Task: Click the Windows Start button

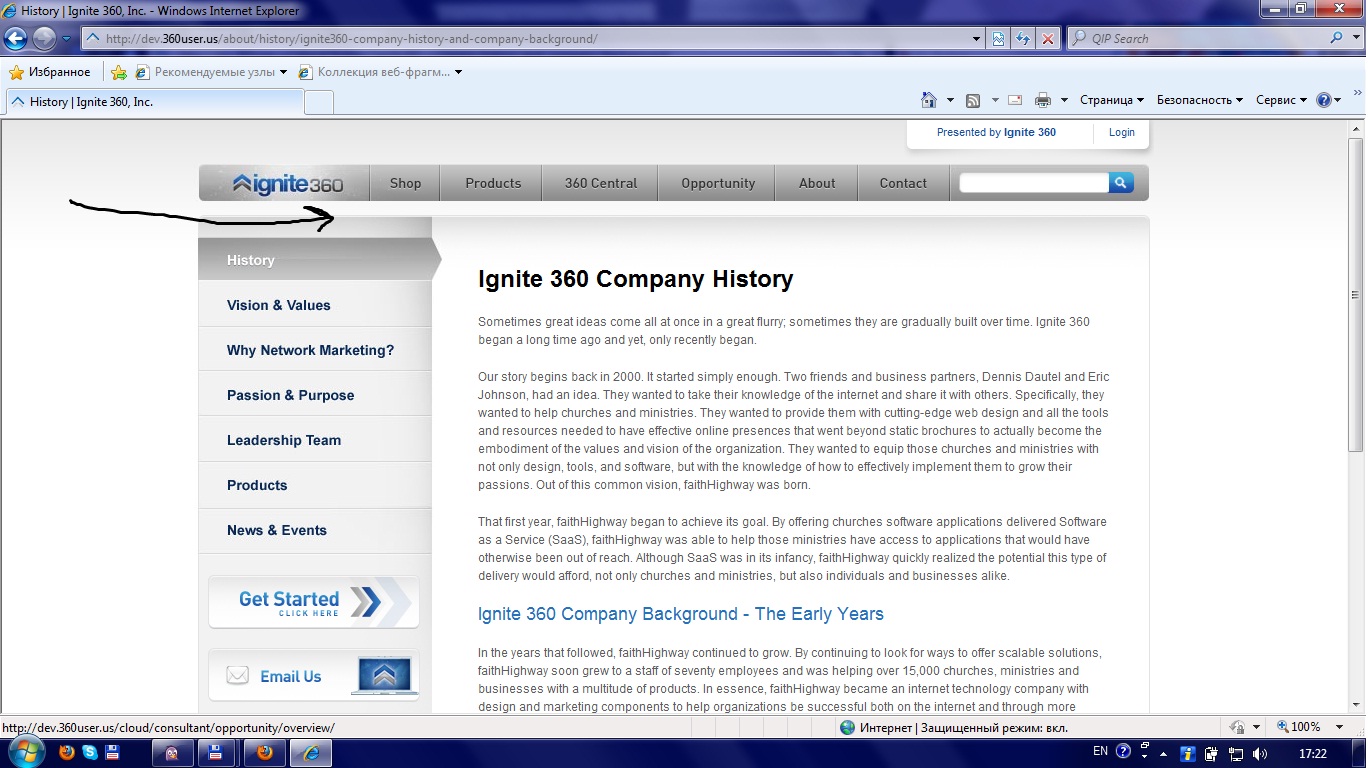Action: pos(24,752)
